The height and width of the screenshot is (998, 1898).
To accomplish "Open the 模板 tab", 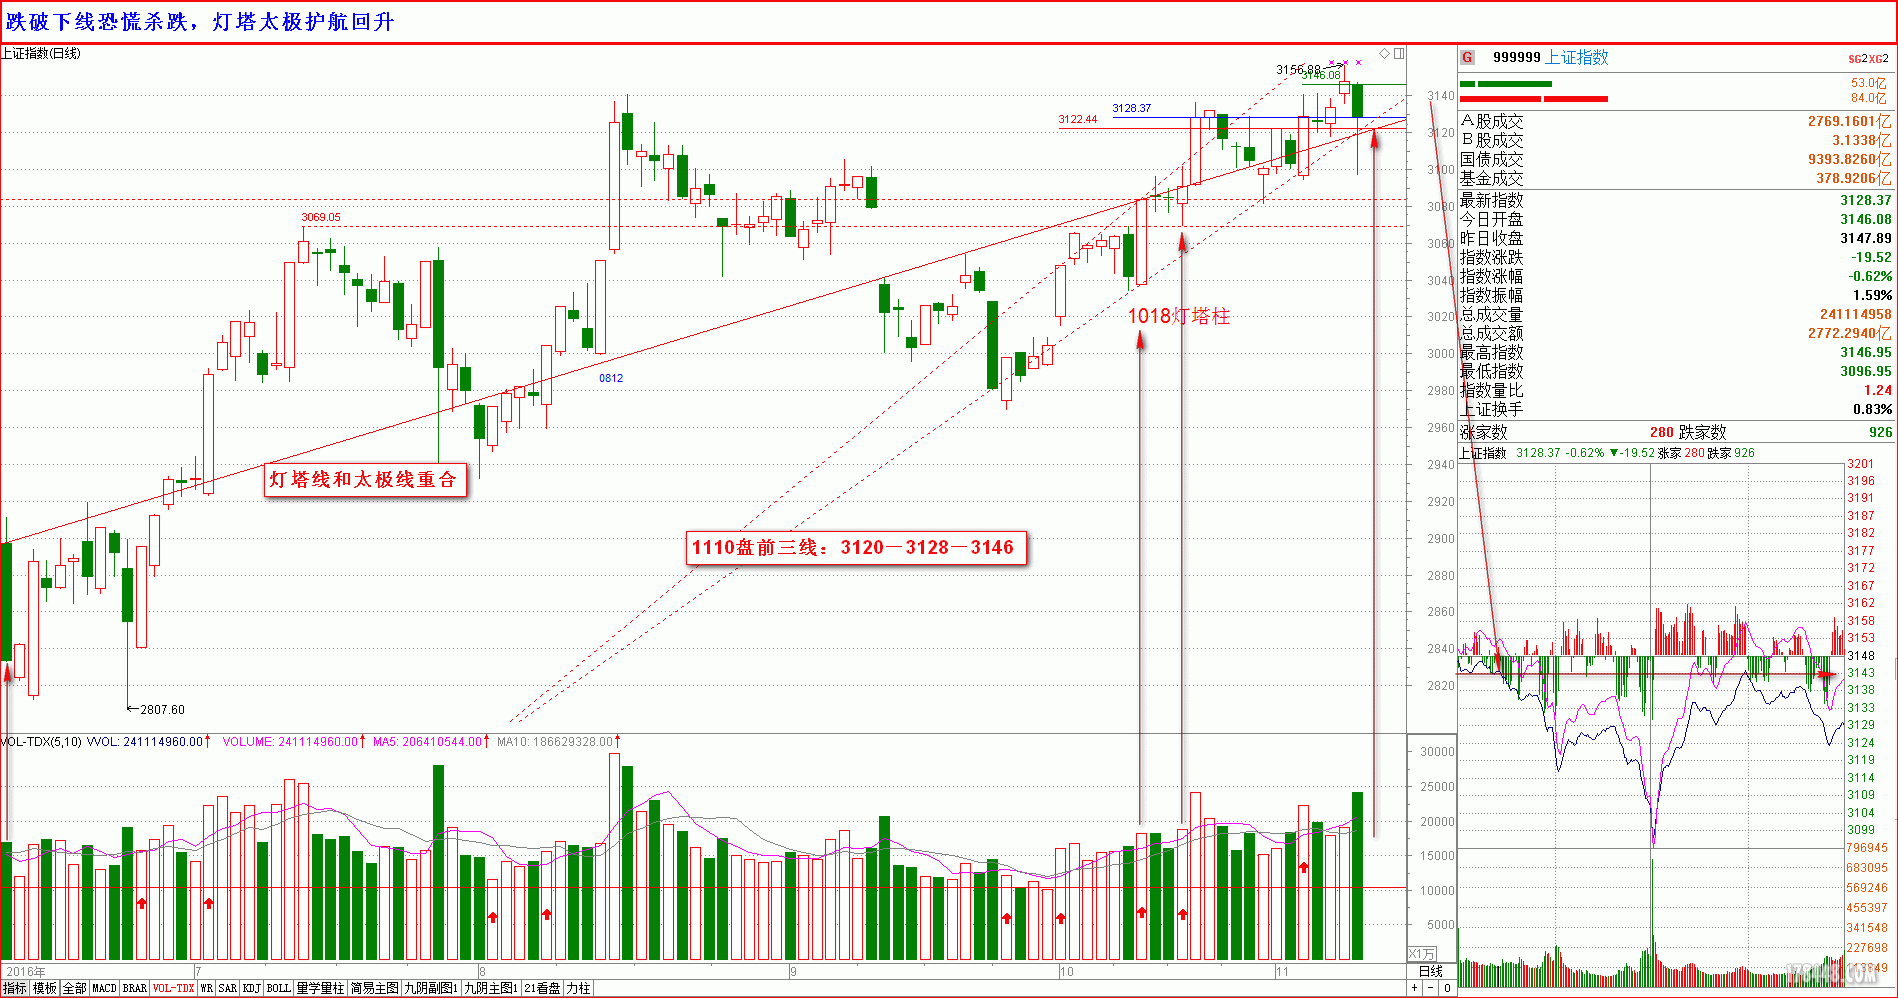I will click(45, 988).
